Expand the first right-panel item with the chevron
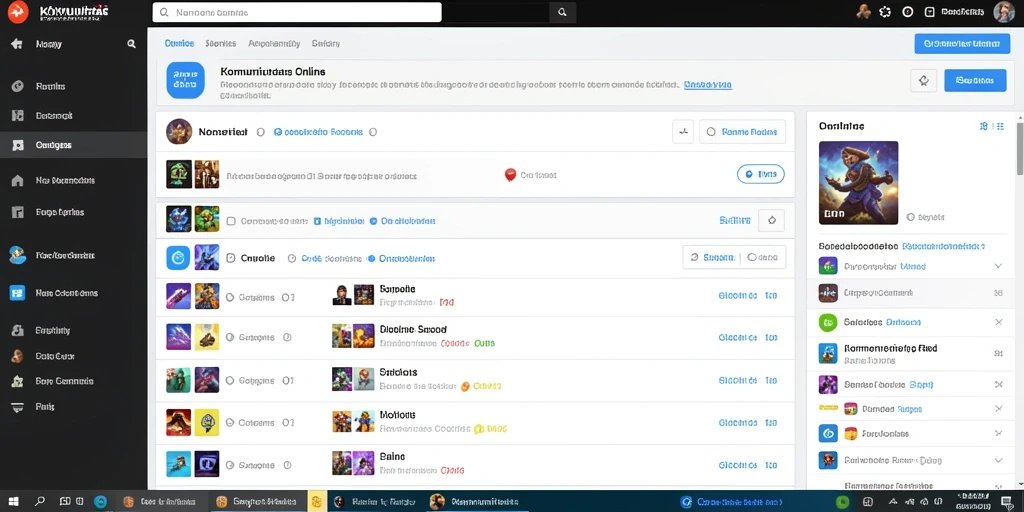This screenshot has height=512, width=1024. (x=998, y=266)
